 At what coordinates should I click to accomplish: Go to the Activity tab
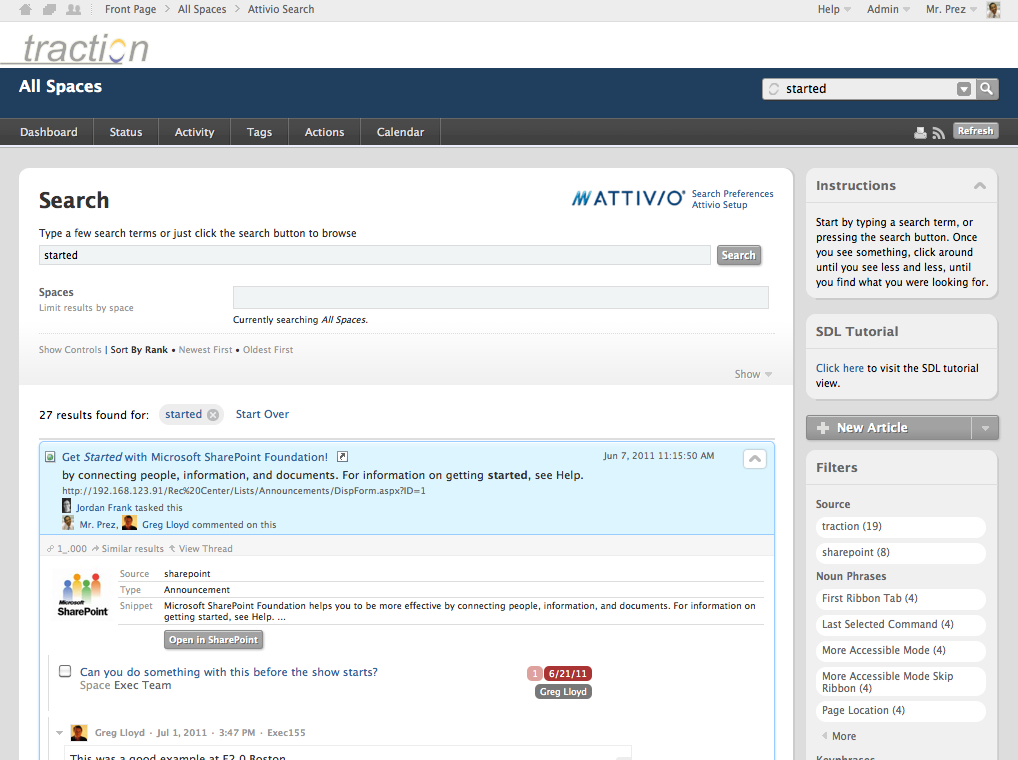click(x=194, y=132)
